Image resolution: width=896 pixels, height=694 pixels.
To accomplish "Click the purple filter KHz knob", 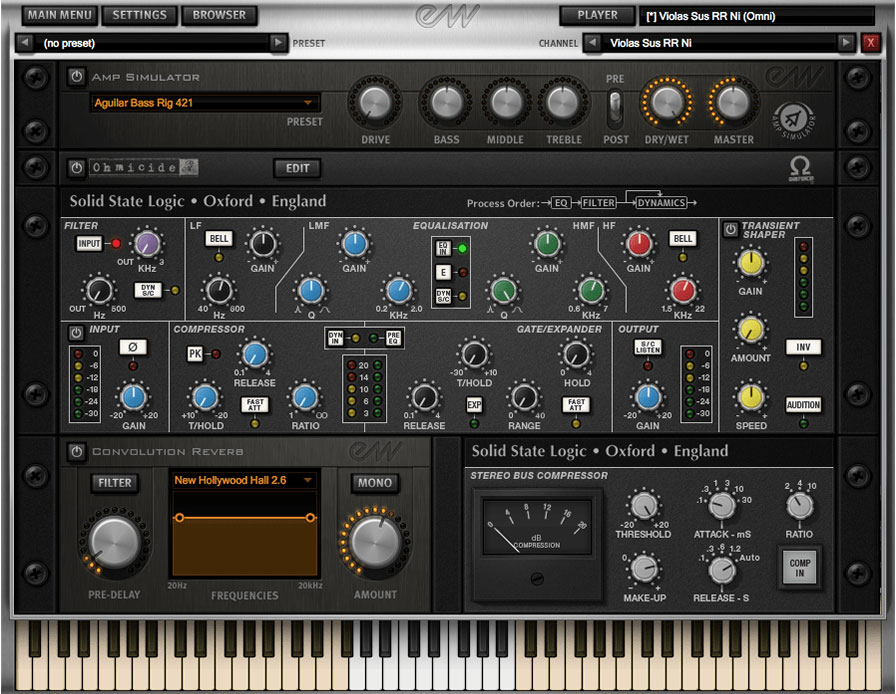I will [147, 244].
